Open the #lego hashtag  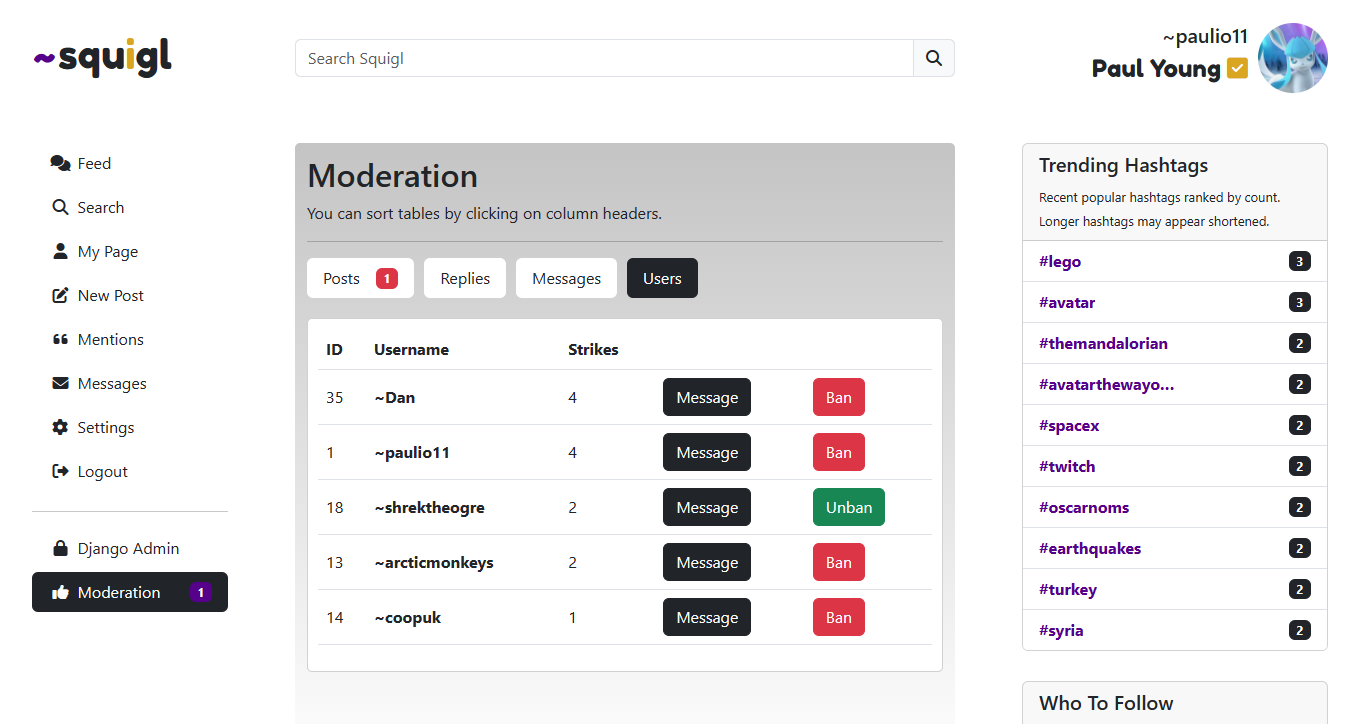click(1060, 261)
